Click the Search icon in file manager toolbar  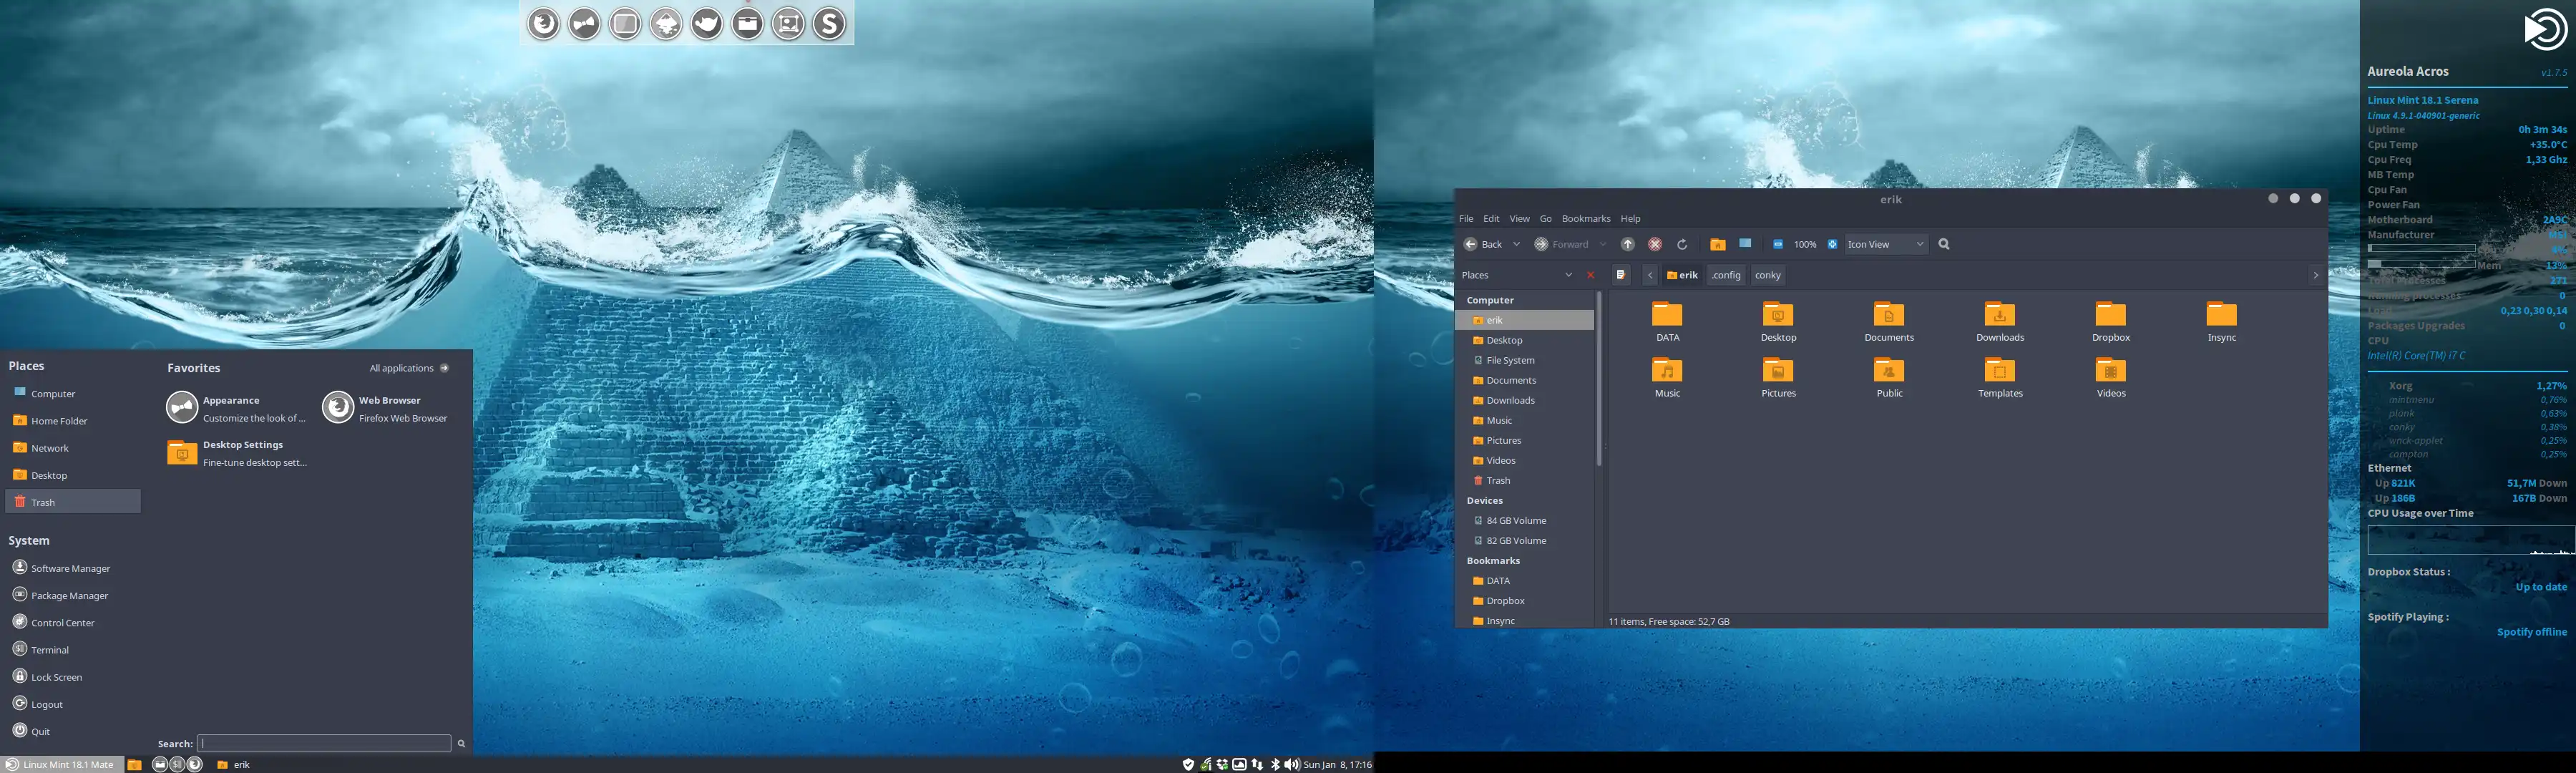tap(1943, 243)
